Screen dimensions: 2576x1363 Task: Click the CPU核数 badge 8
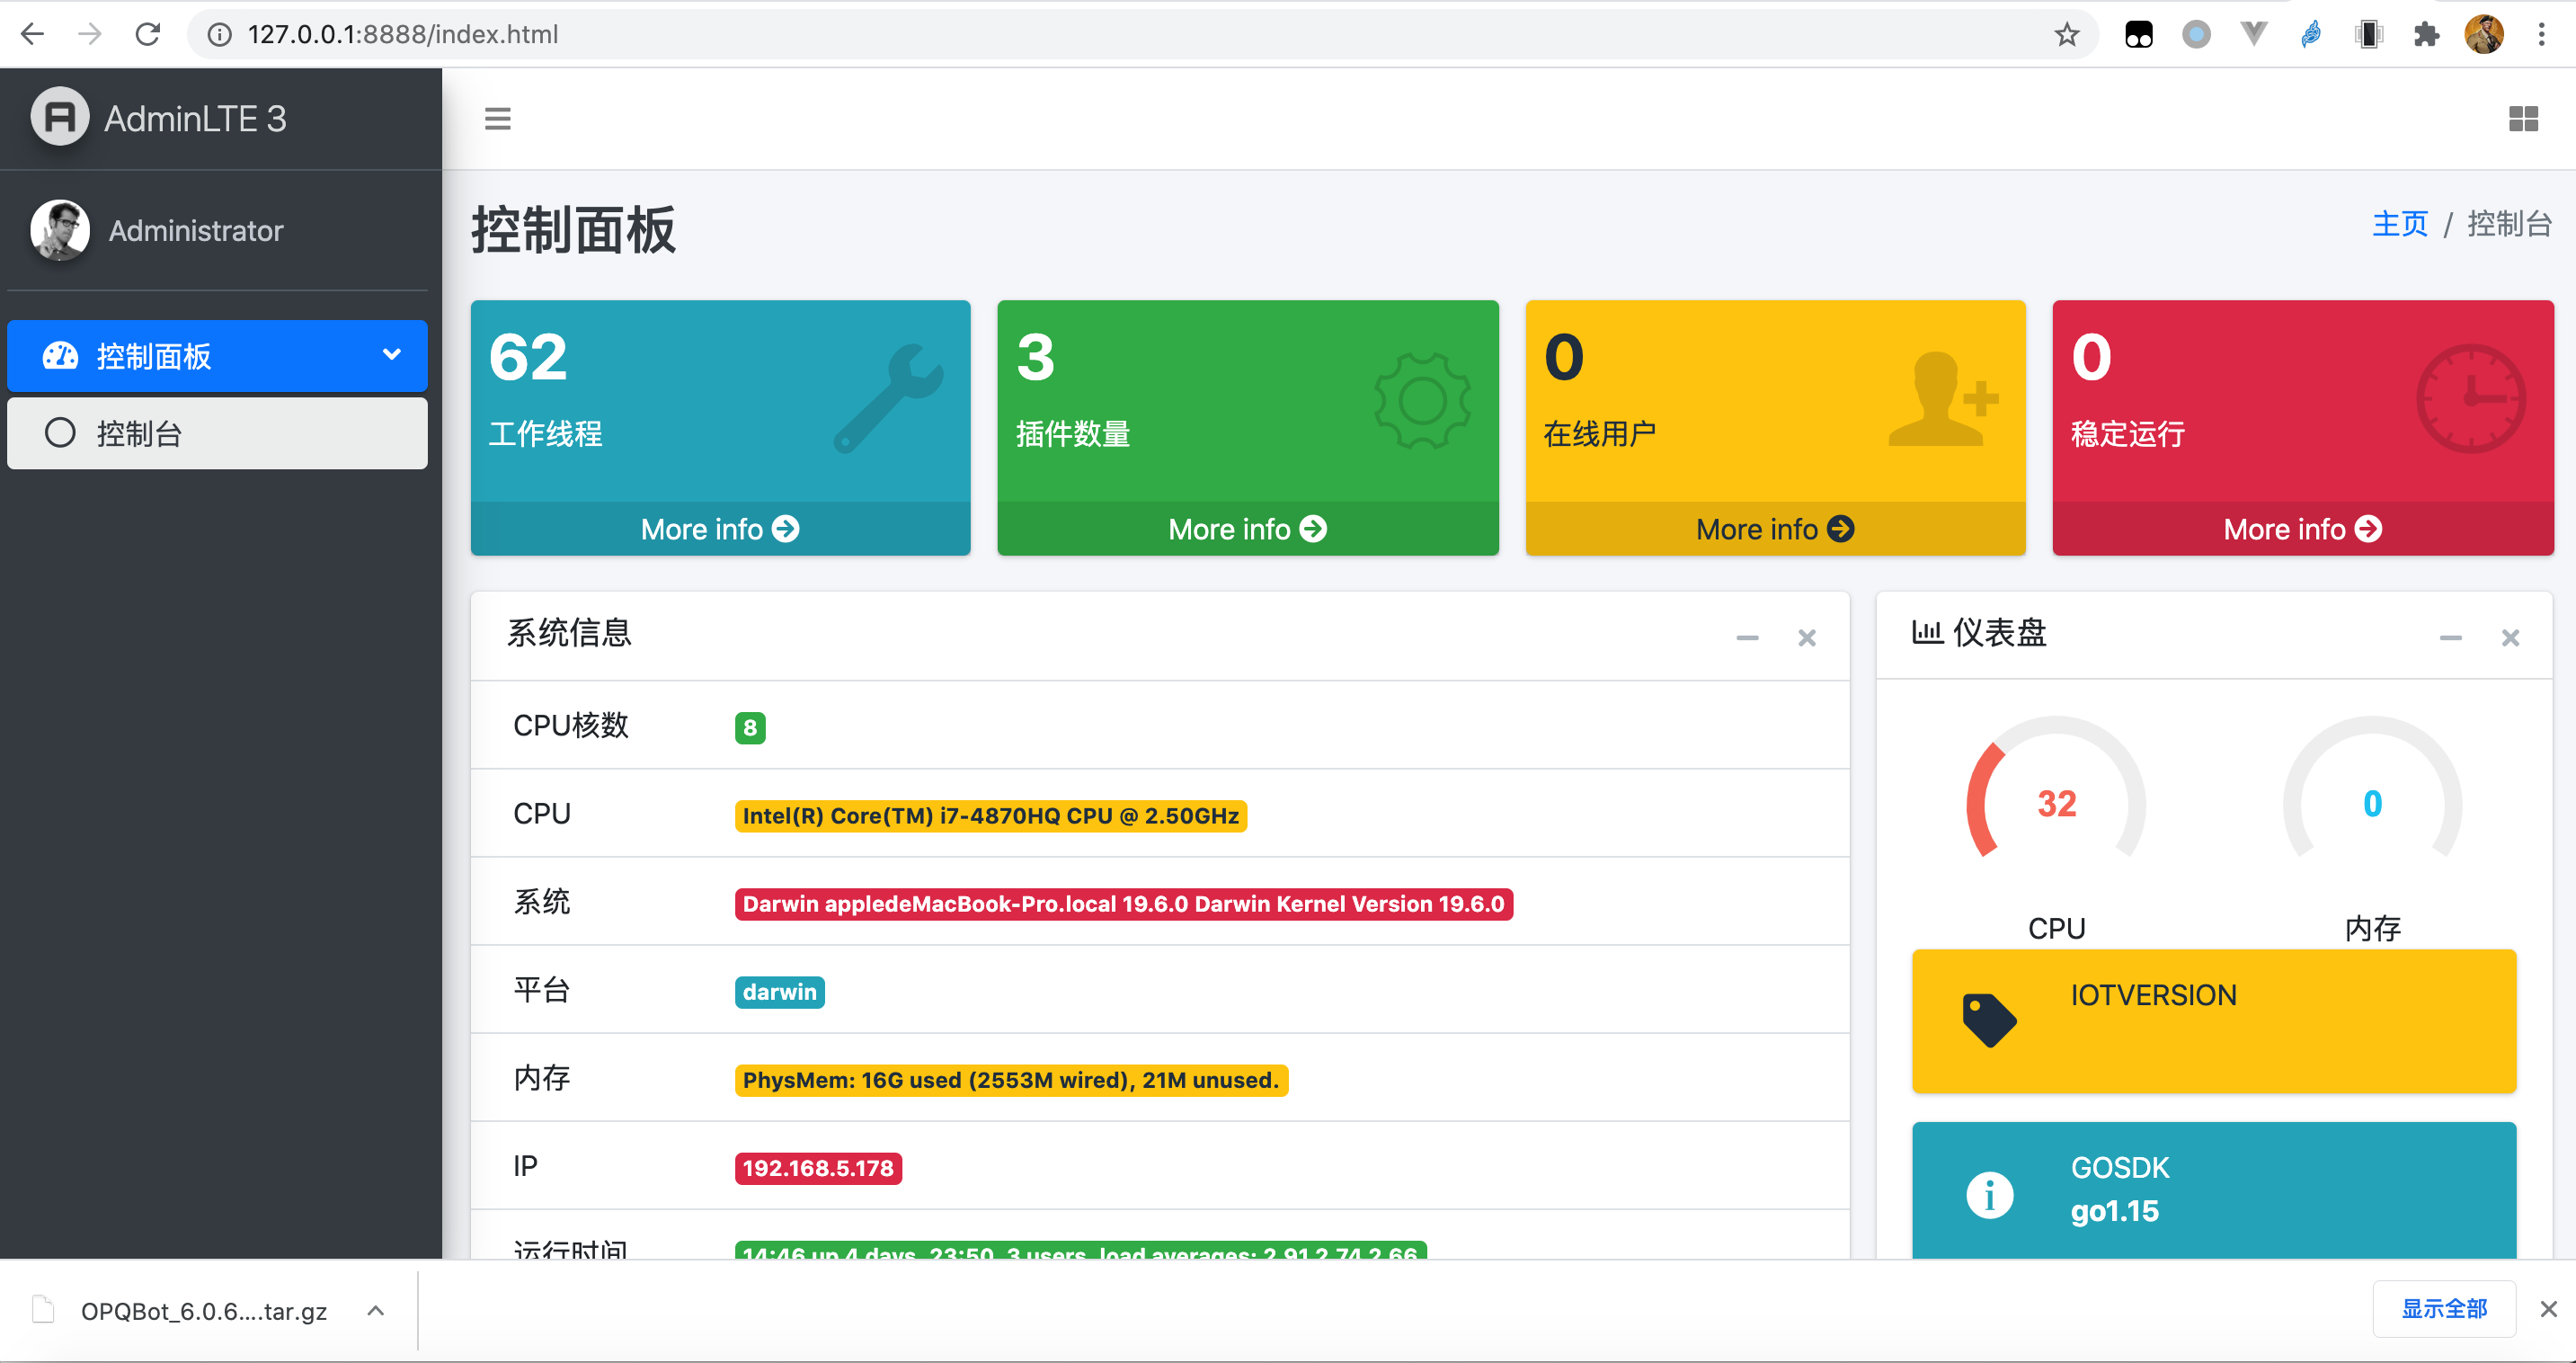coord(750,727)
